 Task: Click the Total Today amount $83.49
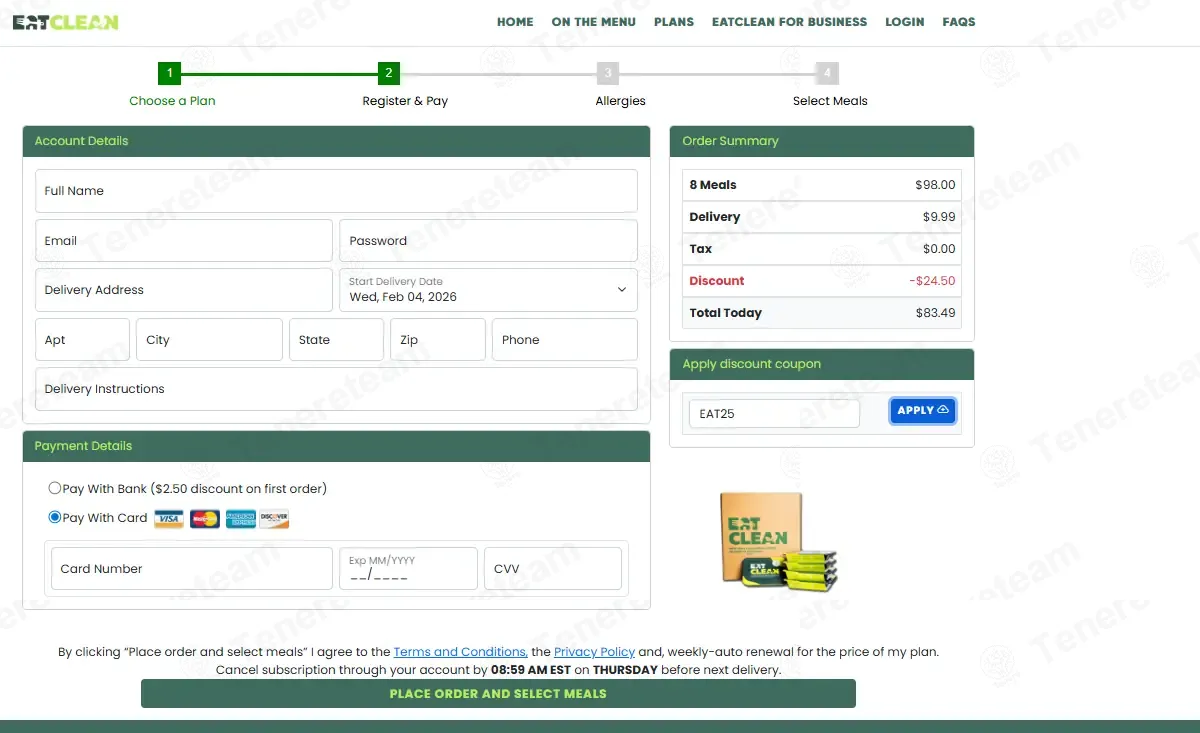click(935, 313)
